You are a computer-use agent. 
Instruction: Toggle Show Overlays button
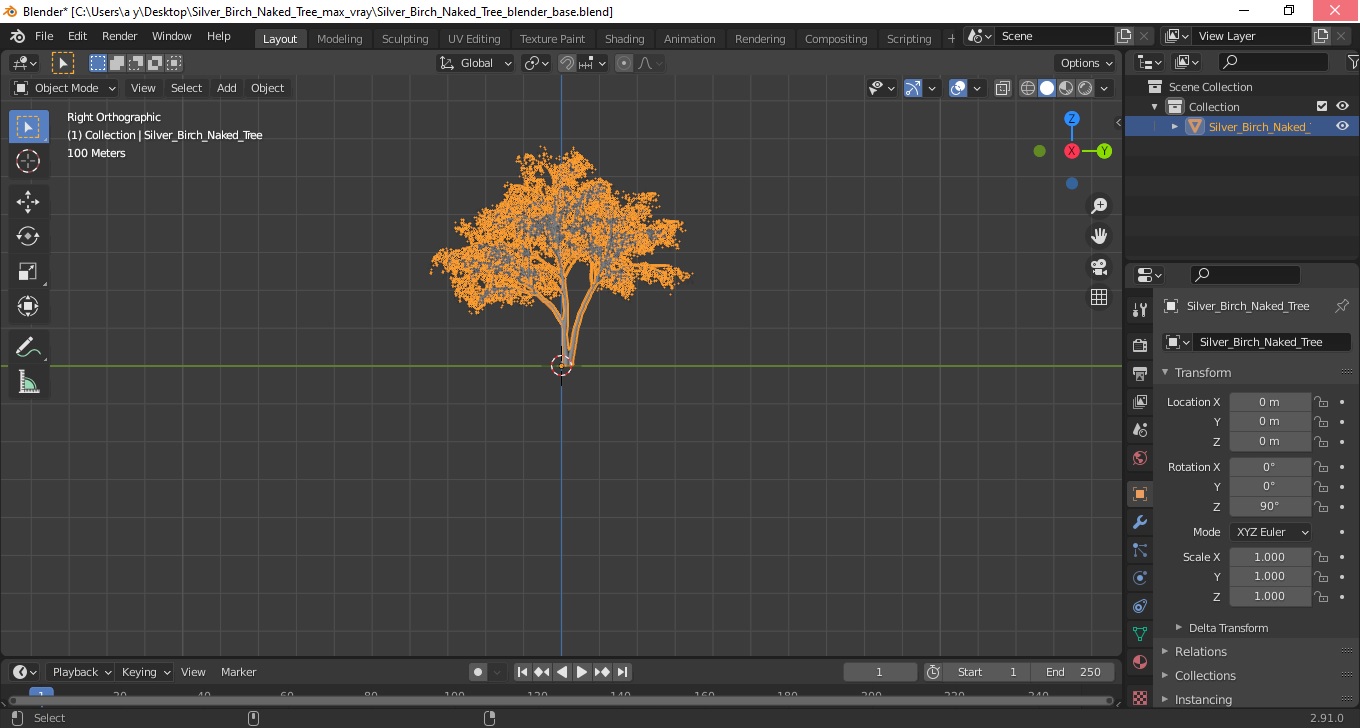point(958,88)
